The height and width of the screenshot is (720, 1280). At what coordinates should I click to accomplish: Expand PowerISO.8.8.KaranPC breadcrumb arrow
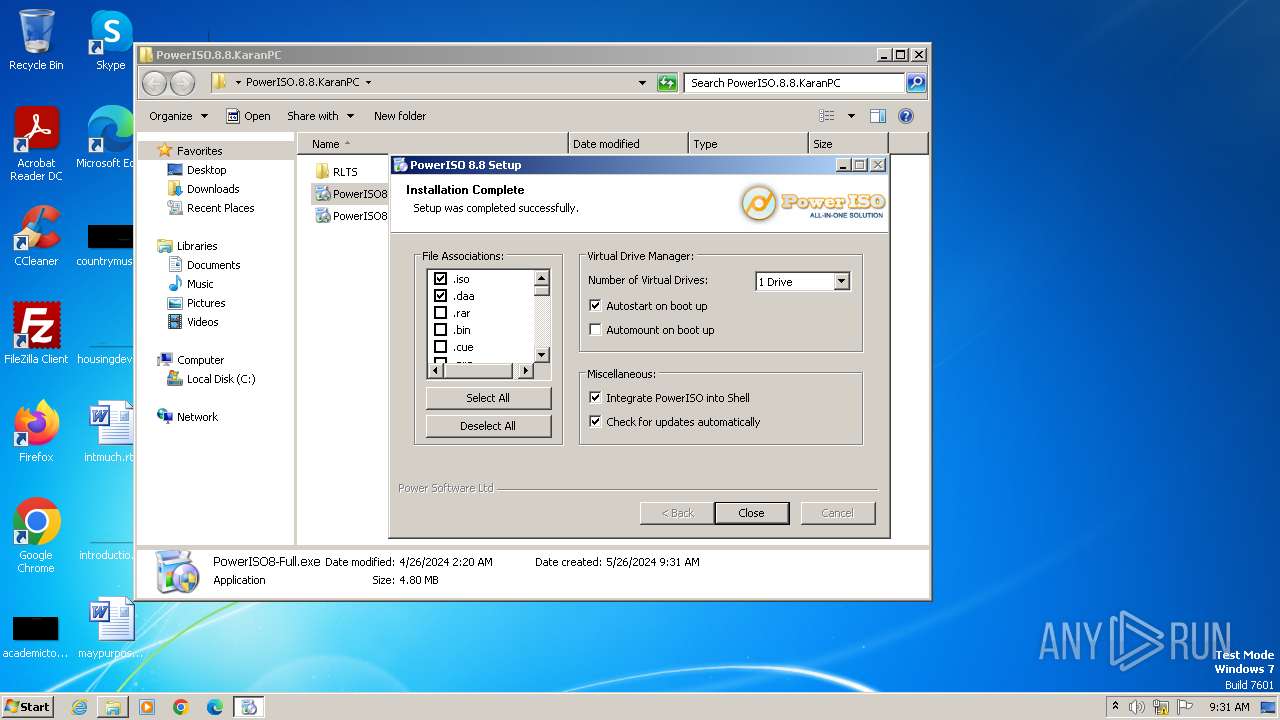368,83
